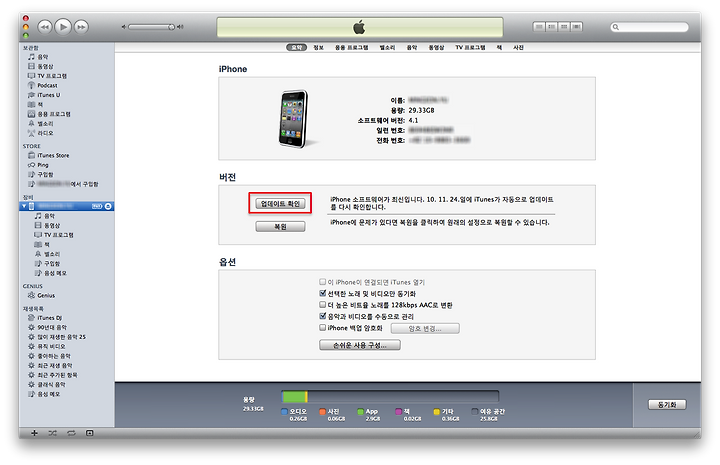Click the 동기화 sync button
Viewport: 720px width, 465px height.
pyautogui.click(x=667, y=405)
